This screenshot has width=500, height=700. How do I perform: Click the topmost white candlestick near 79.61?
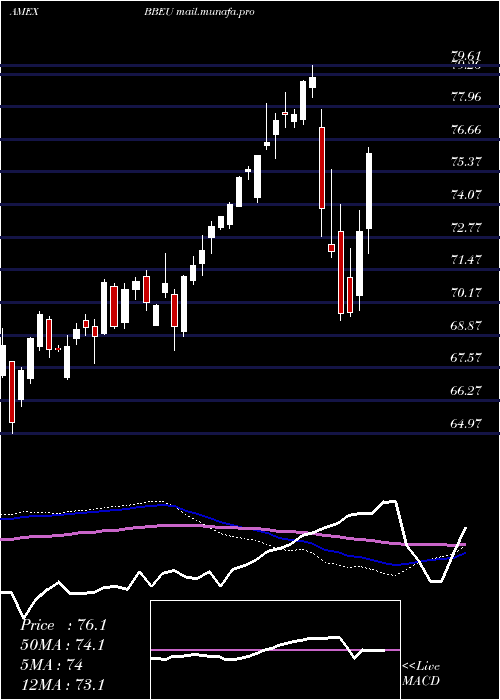(x=312, y=82)
